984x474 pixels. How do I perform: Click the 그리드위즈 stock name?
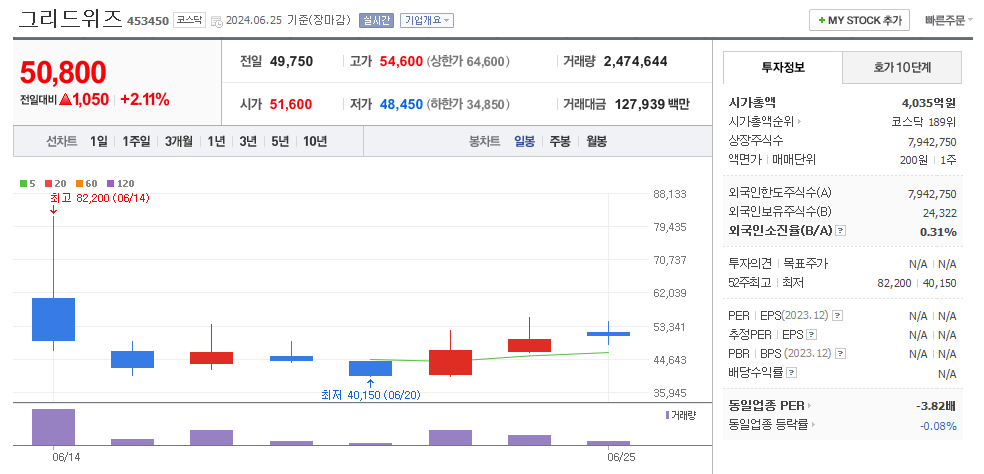pyautogui.click(x=70, y=19)
